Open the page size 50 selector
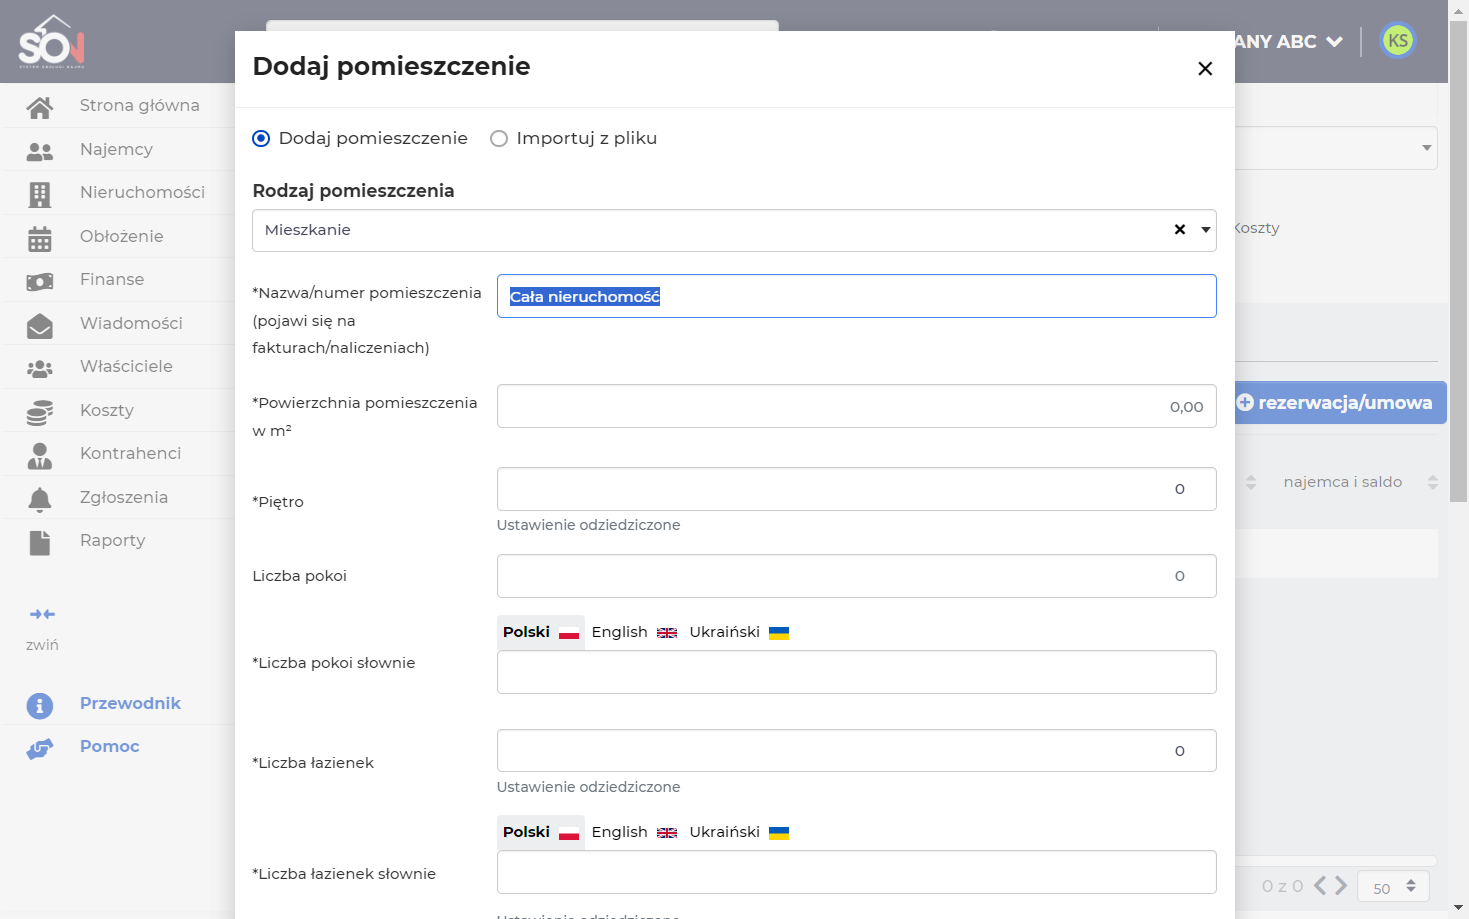 pyautogui.click(x=1393, y=887)
